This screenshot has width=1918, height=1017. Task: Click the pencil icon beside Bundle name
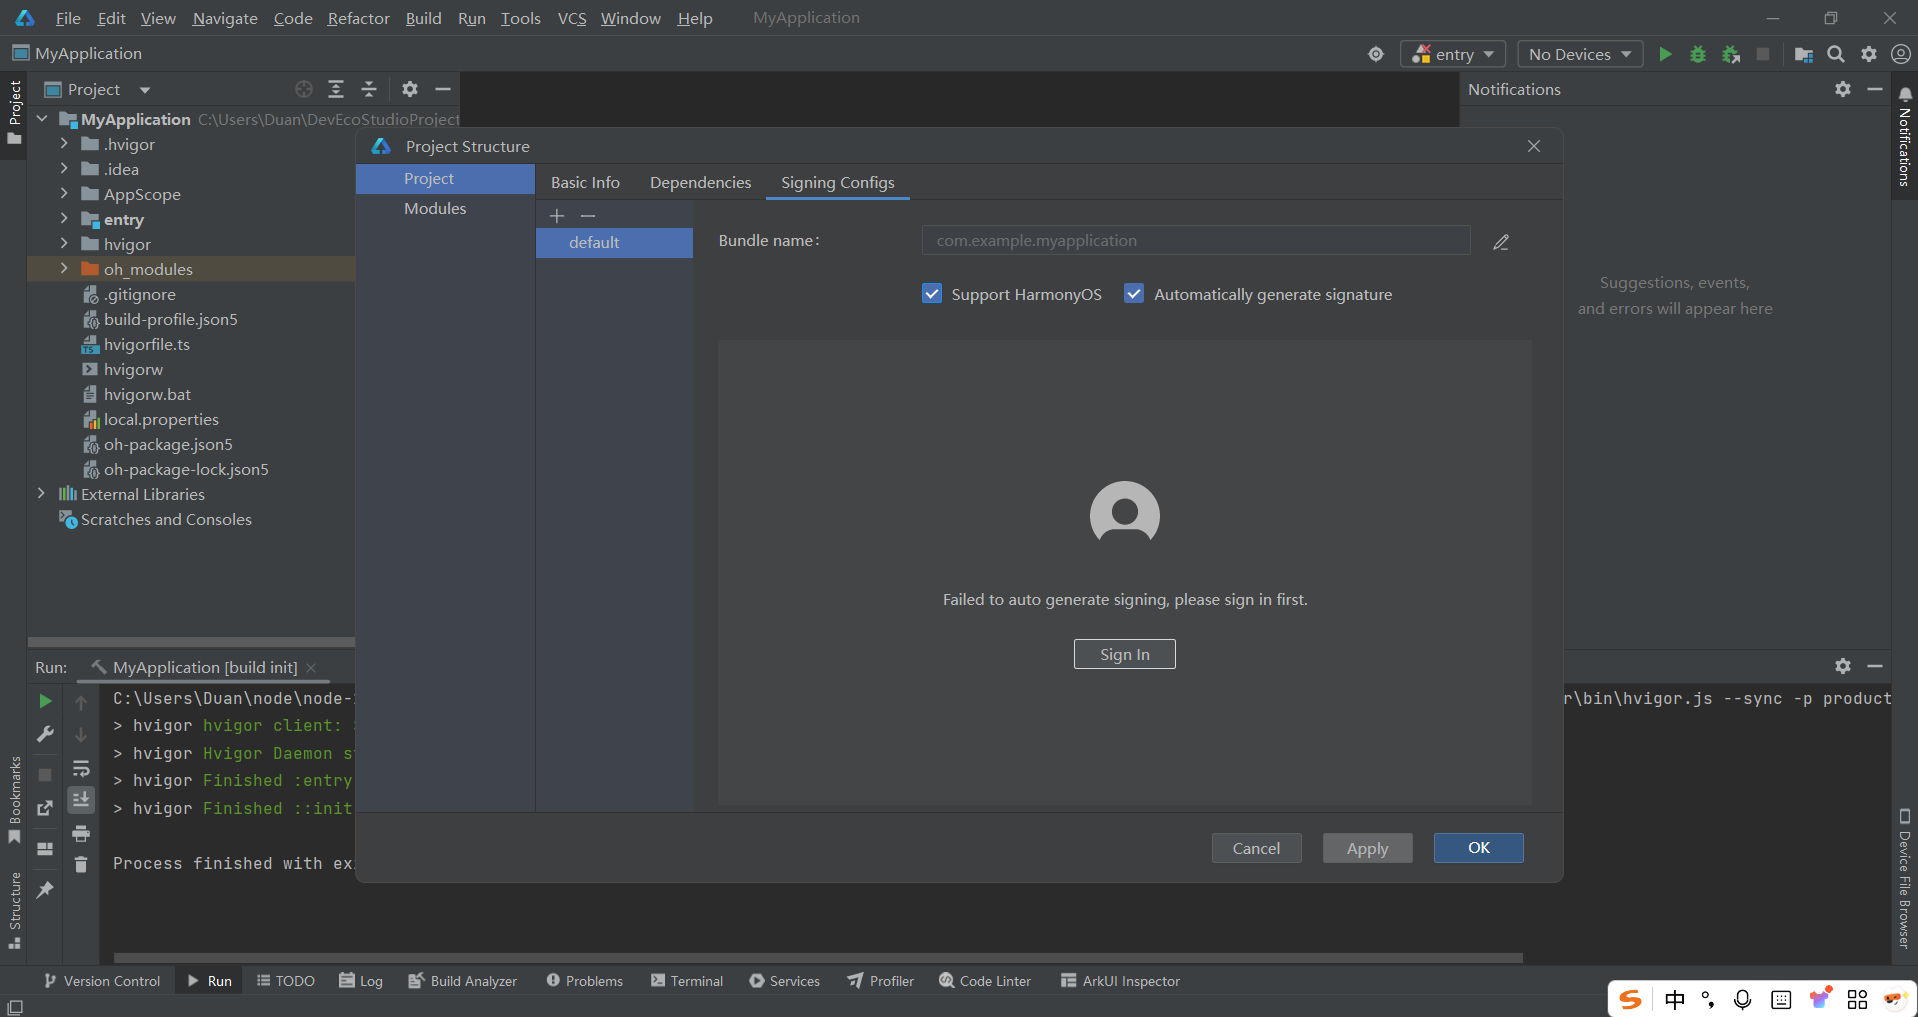coord(1501,242)
